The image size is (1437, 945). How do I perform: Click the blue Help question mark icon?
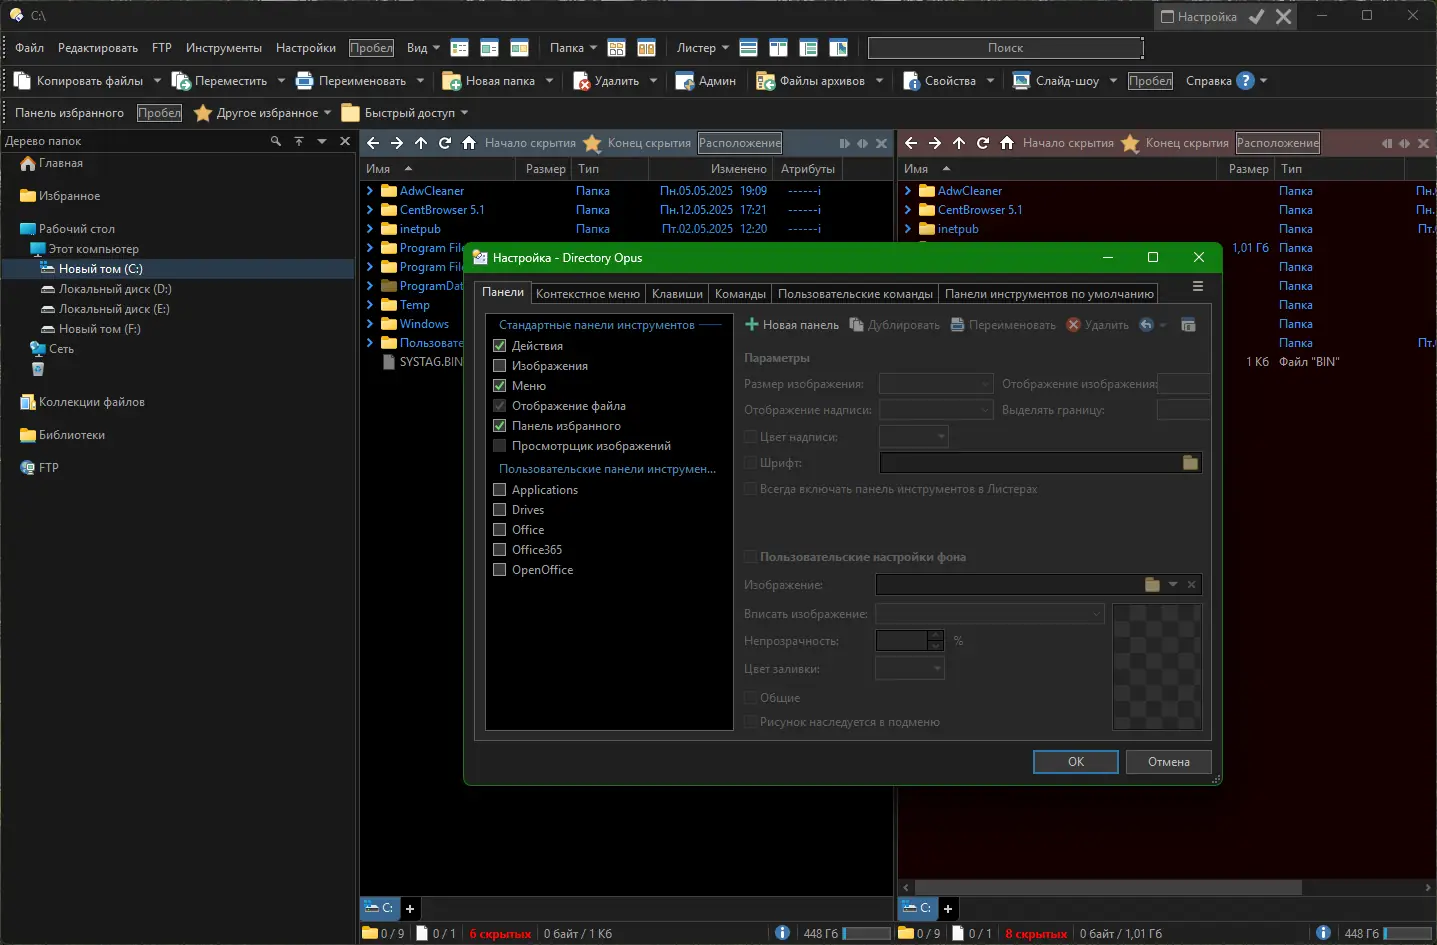pos(1245,81)
